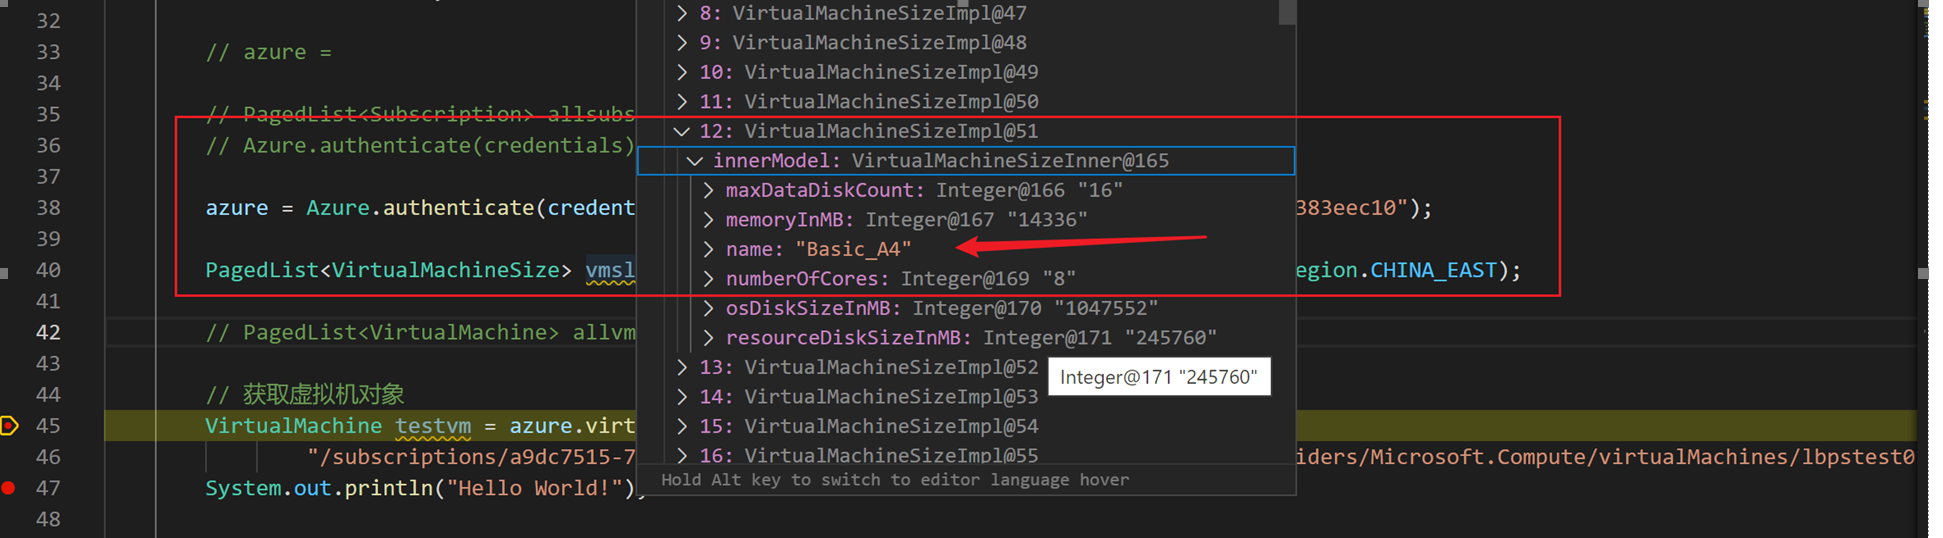Expand the name "Basic_A4" chevron
Screen dimensions: 1943x538
[x=708, y=249]
